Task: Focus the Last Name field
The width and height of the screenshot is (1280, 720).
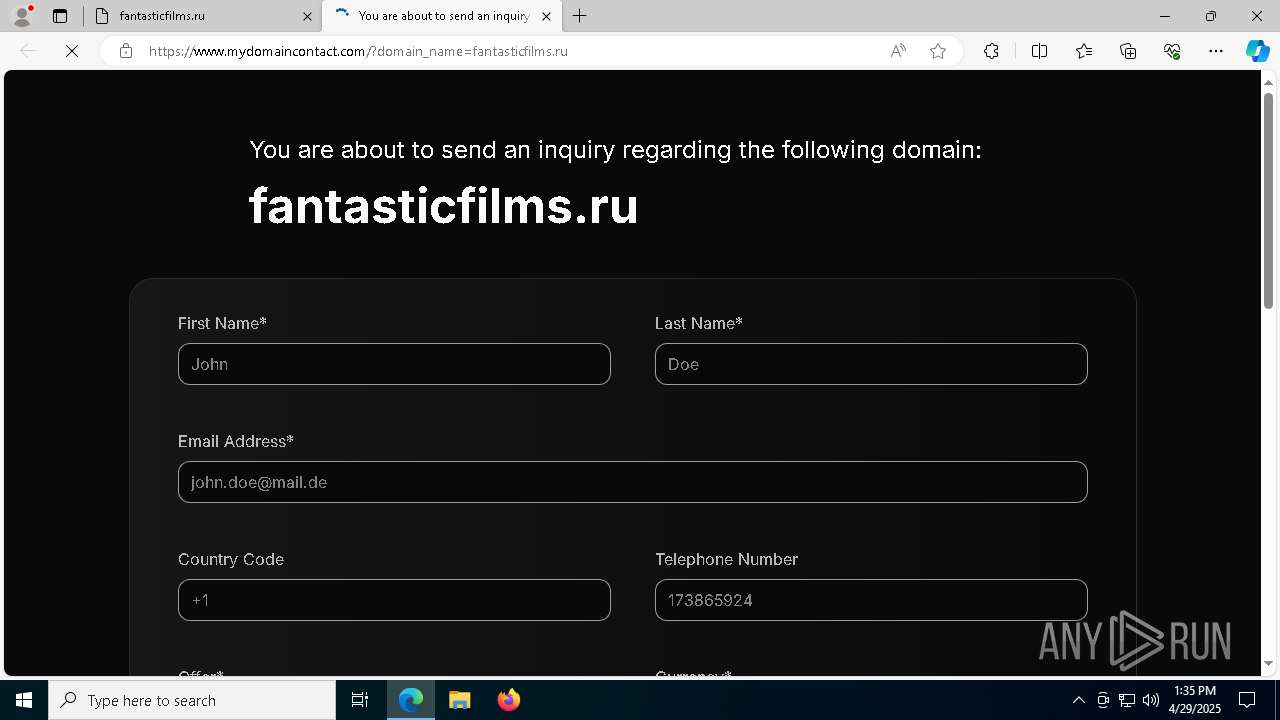Action: (x=871, y=364)
